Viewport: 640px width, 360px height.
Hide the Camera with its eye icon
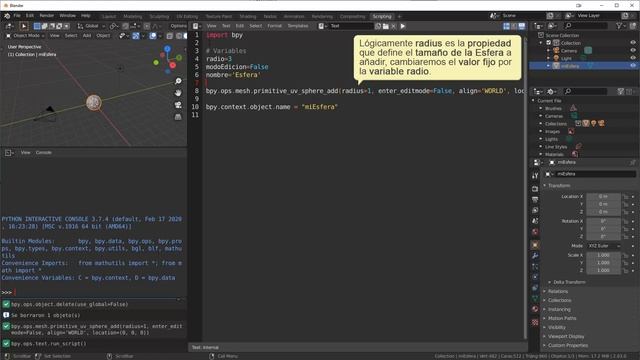tap(633, 51)
